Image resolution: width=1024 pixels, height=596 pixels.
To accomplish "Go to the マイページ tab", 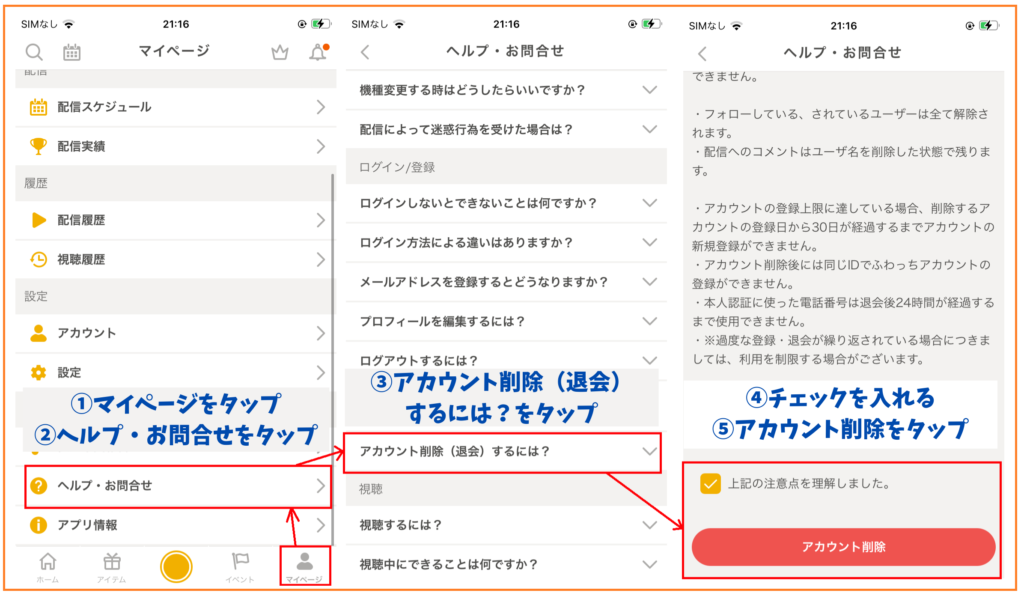I will coord(304,567).
